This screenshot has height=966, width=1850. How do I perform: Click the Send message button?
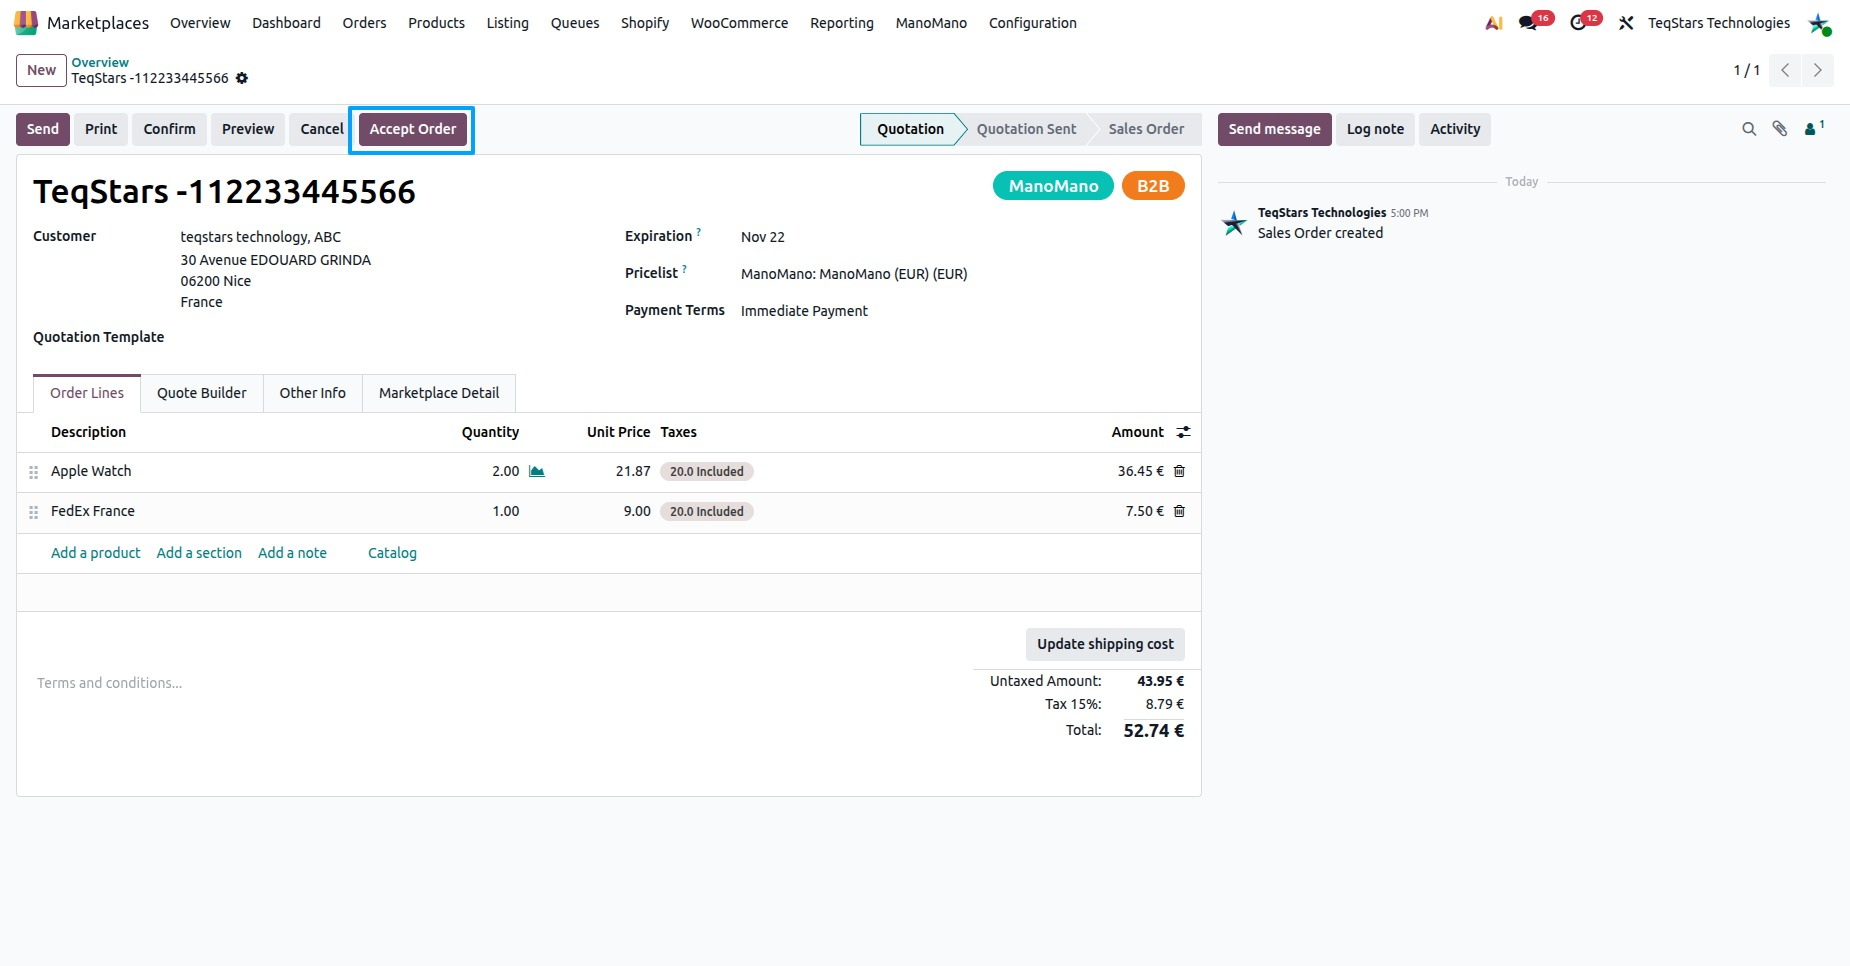pyautogui.click(x=1274, y=129)
